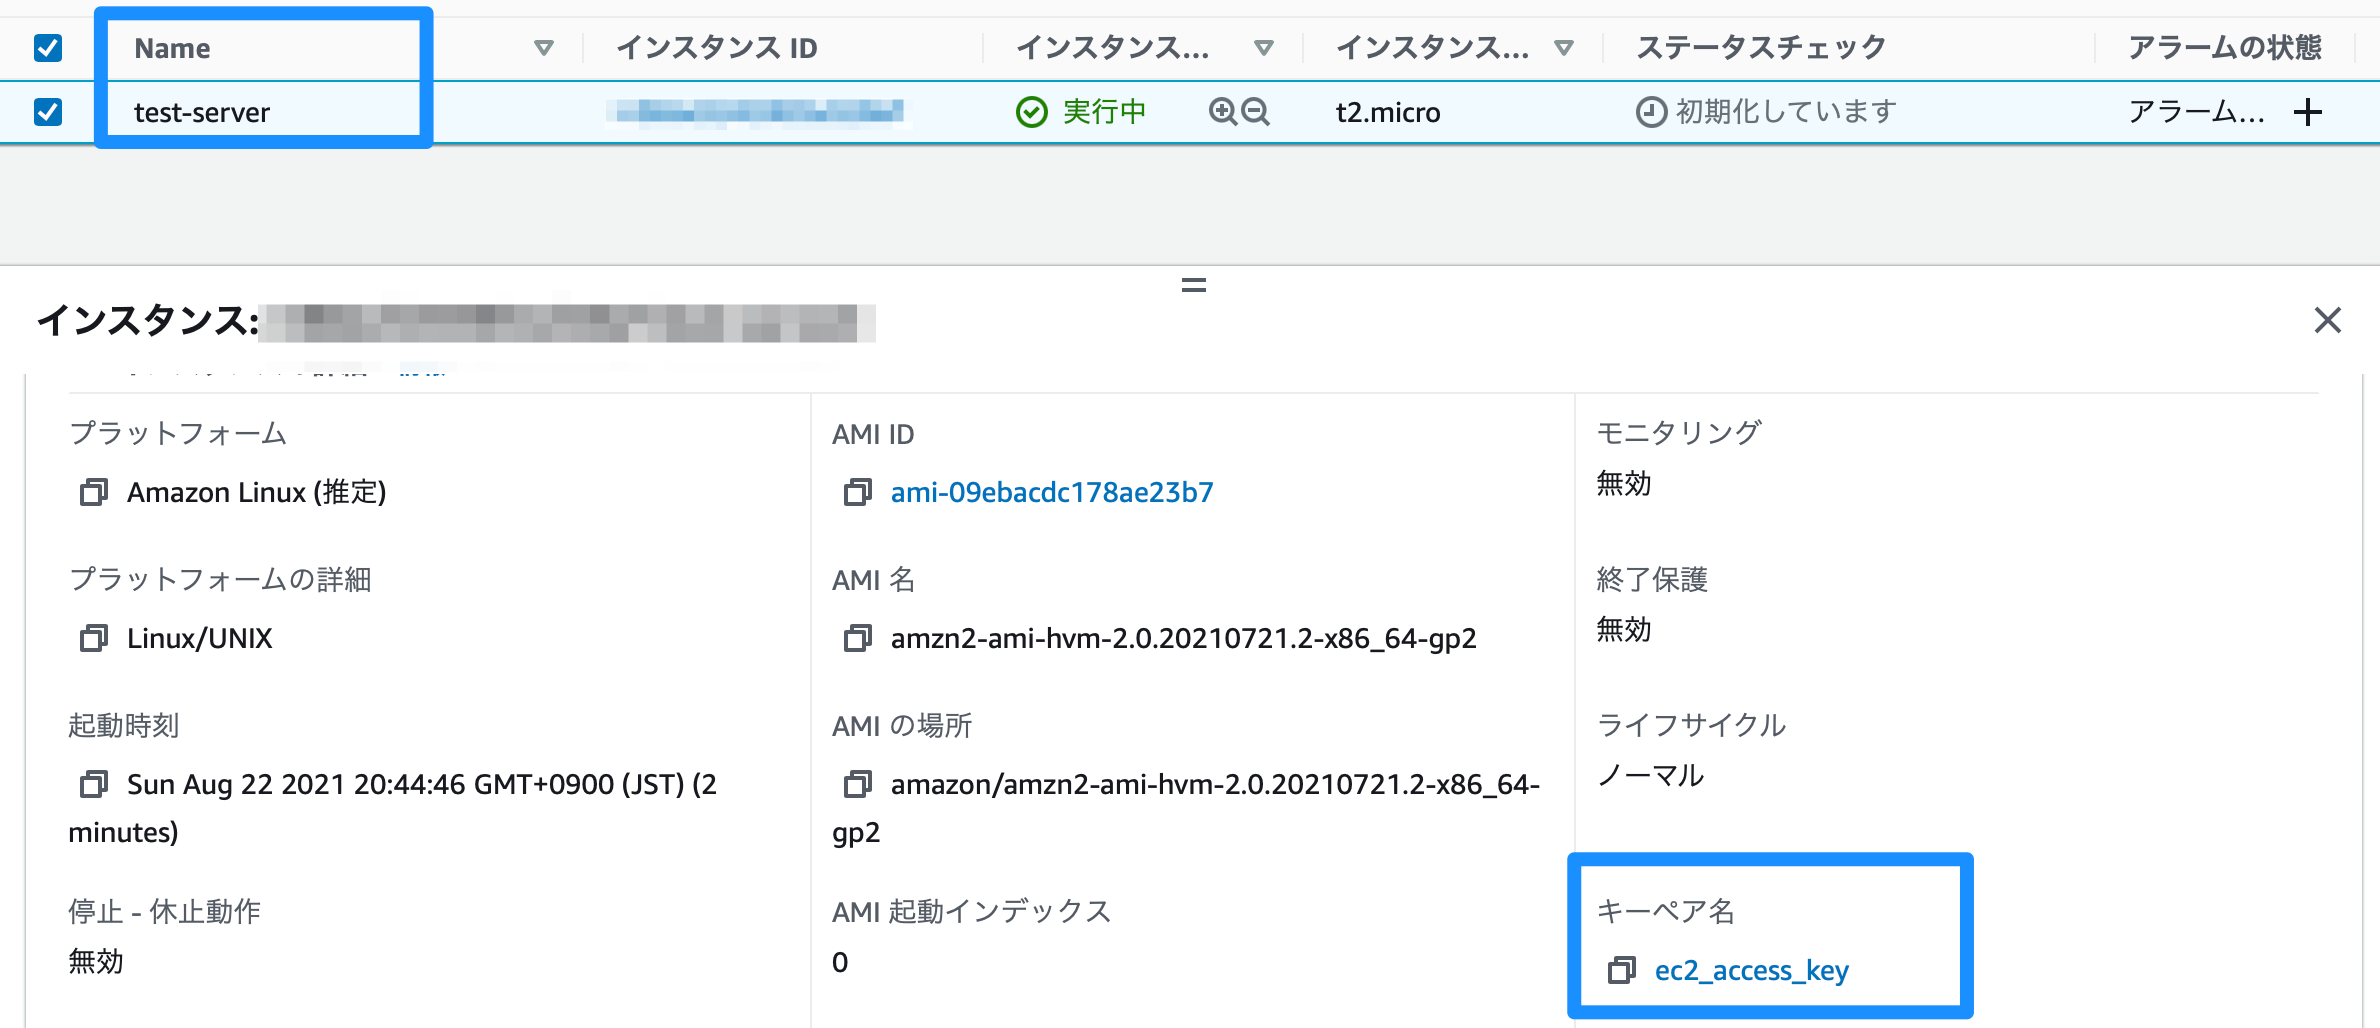Click the AMI の場所 label
The height and width of the screenshot is (1028, 2380).
click(x=902, y=725)
